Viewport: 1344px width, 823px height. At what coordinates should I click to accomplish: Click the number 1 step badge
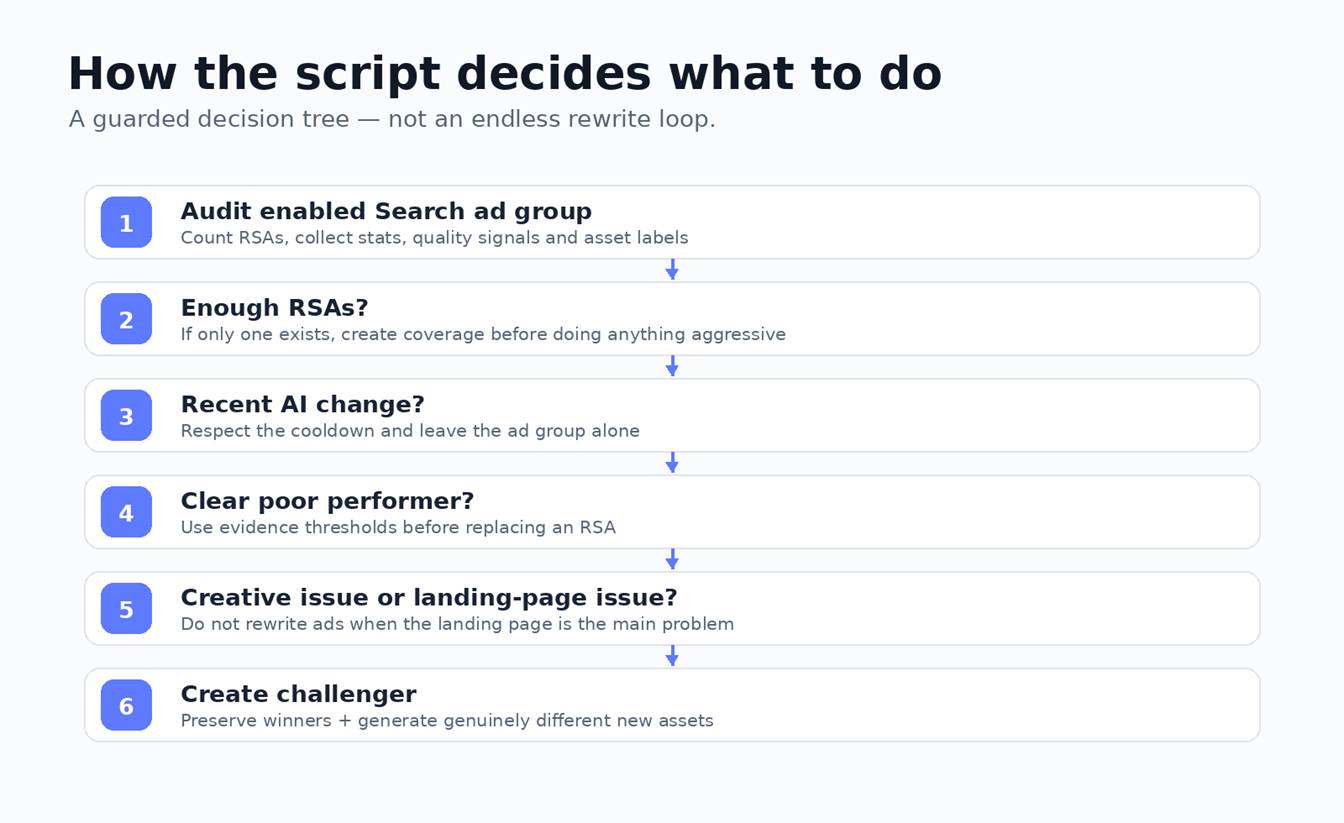[126, 222]
